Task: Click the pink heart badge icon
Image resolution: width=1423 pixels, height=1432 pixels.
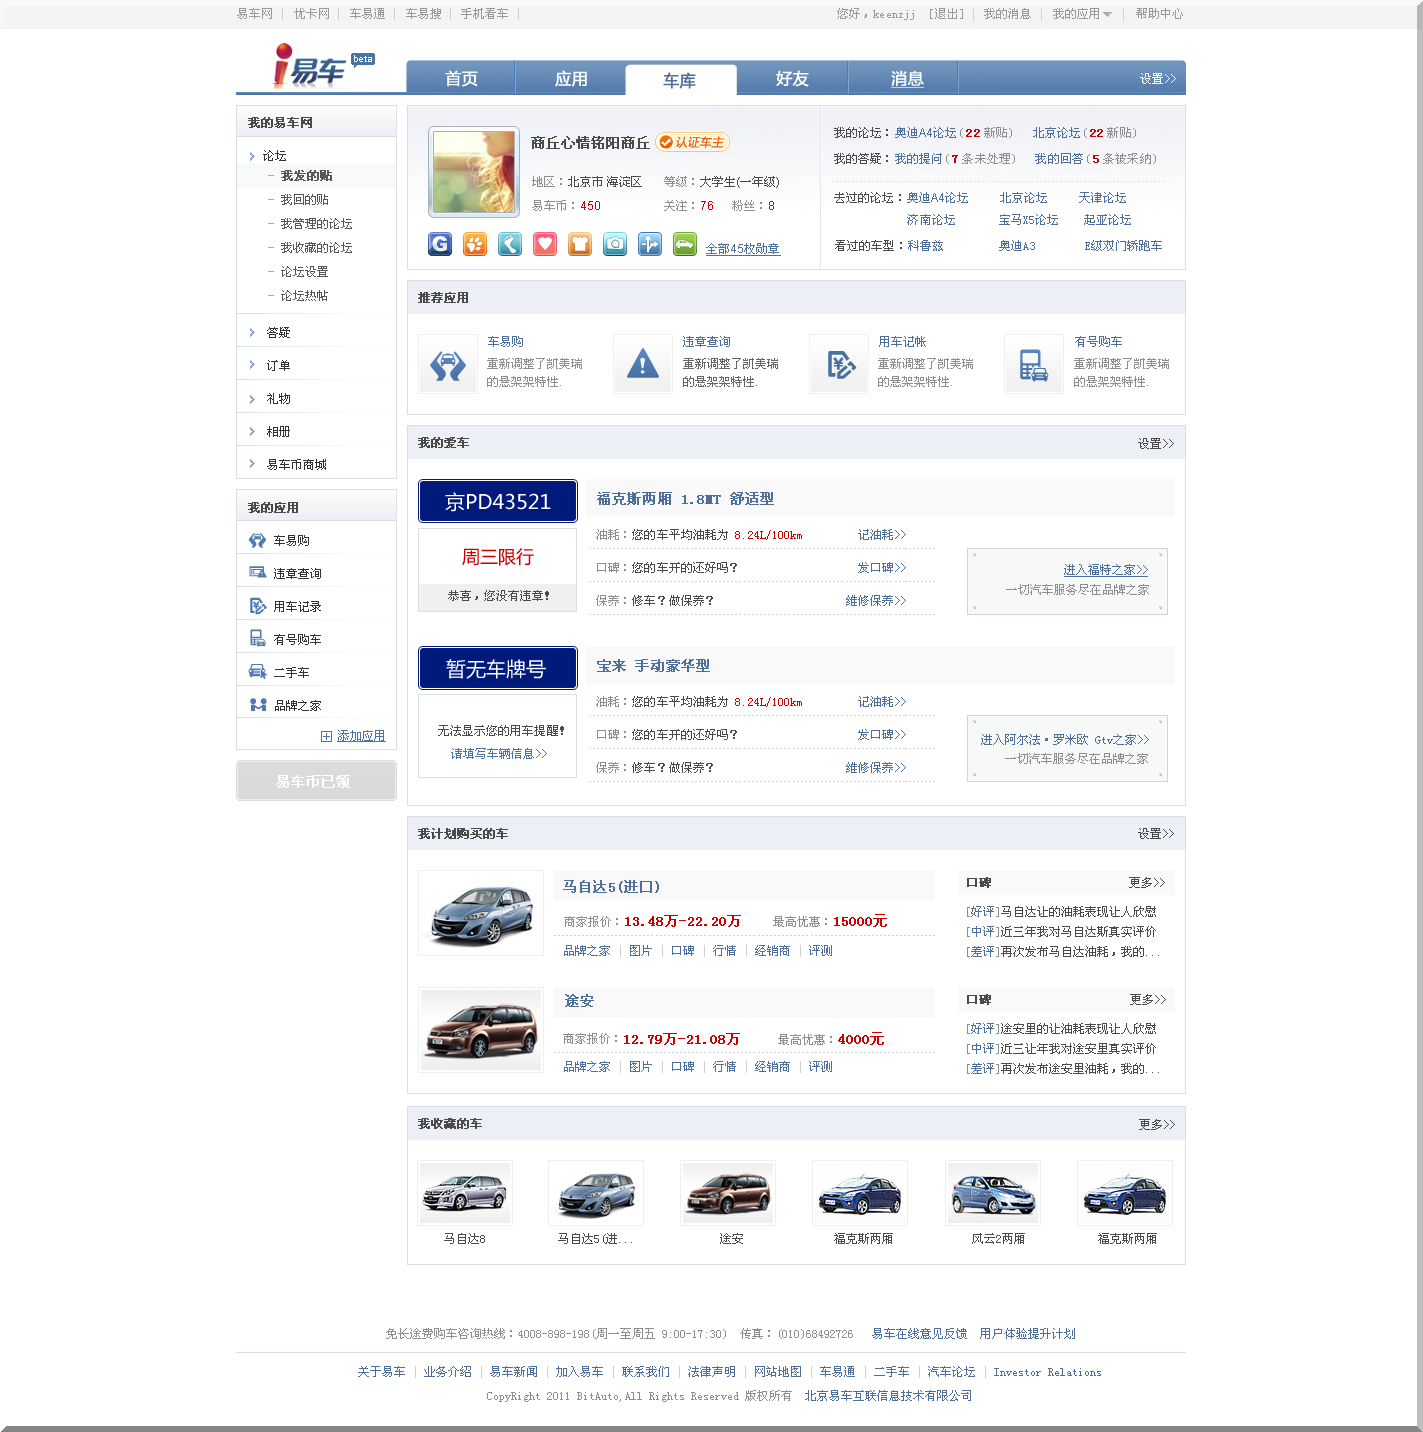Action: (x=545, y=244)
